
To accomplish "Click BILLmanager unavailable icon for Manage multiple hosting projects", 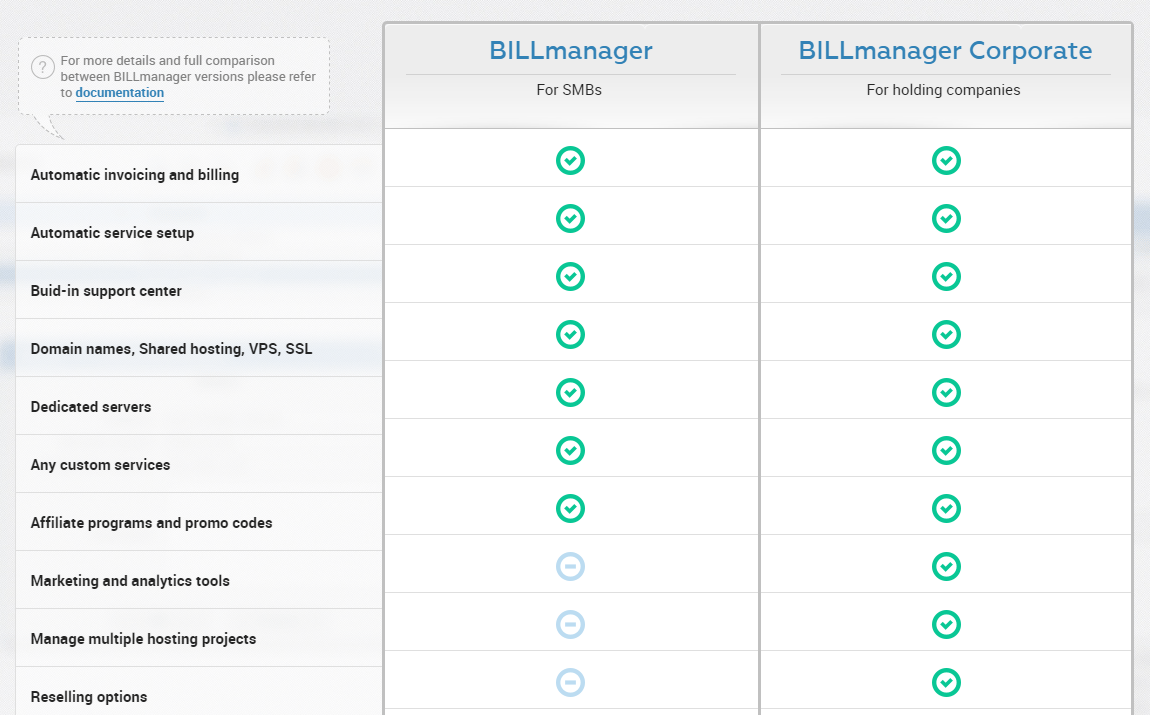I will (x=571, y=624).
